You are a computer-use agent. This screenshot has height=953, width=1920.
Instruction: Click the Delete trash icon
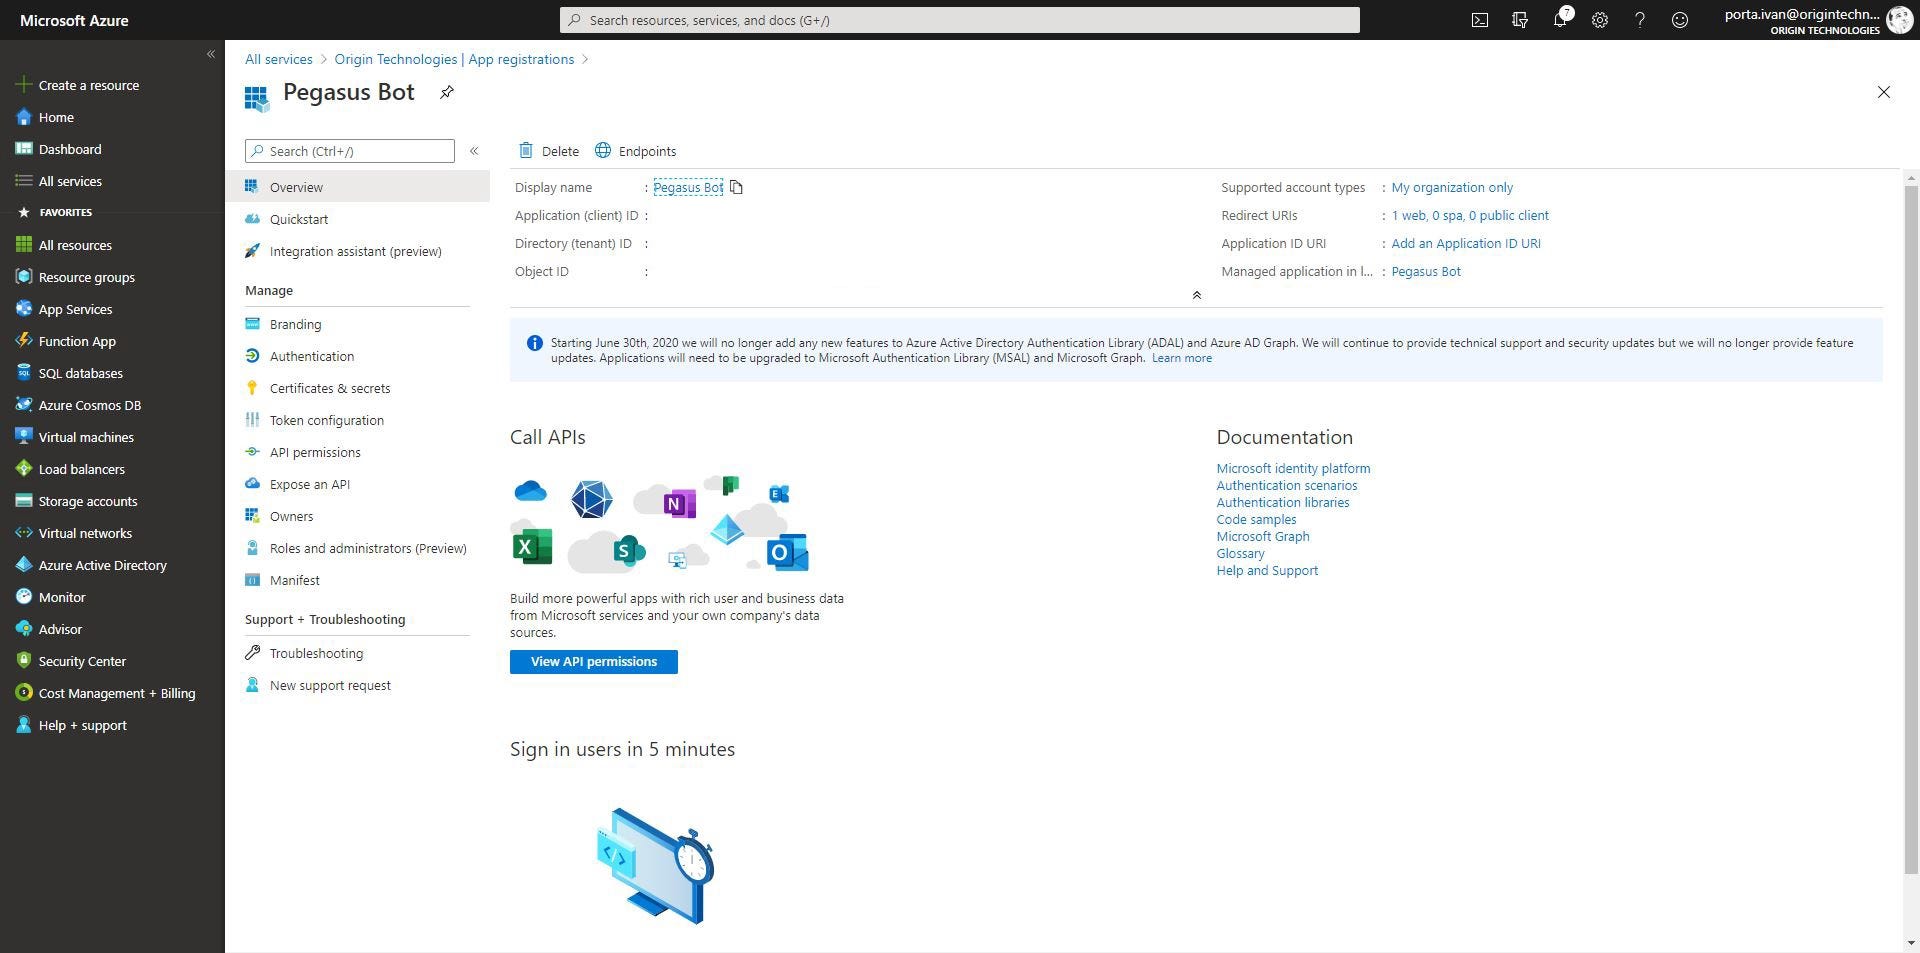coord(526,151)
